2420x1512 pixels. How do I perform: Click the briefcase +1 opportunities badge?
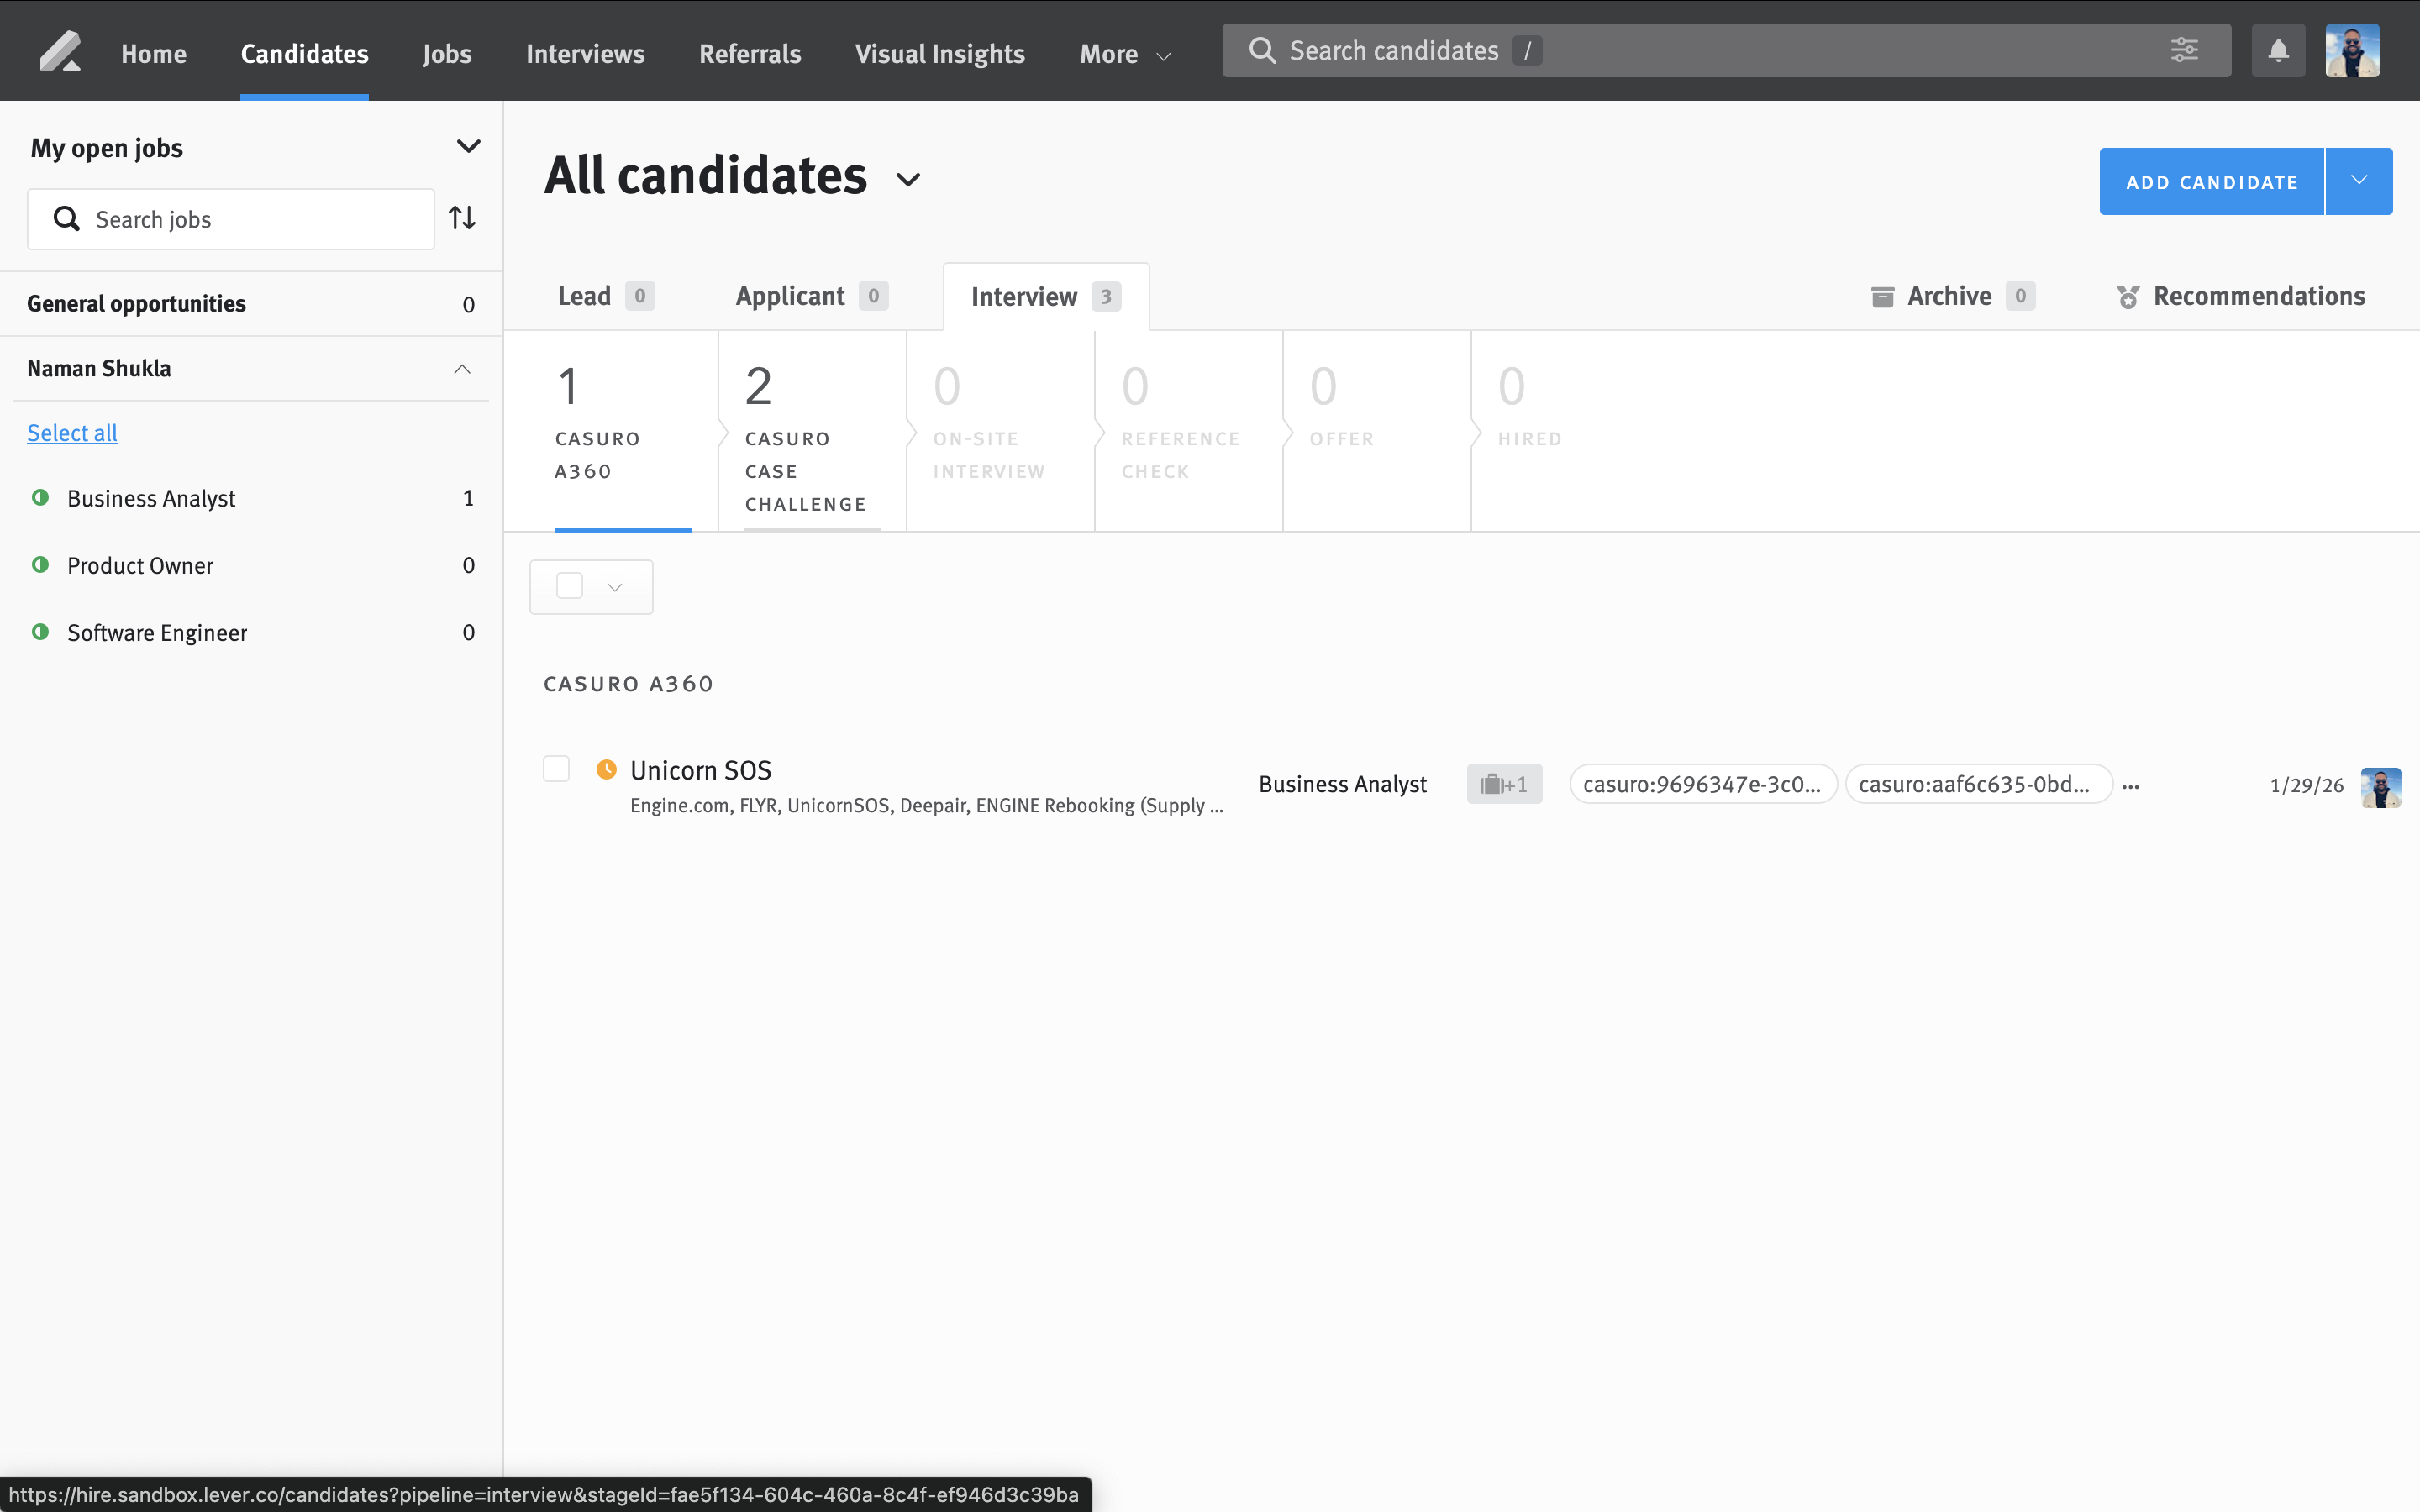[1503, 784]
